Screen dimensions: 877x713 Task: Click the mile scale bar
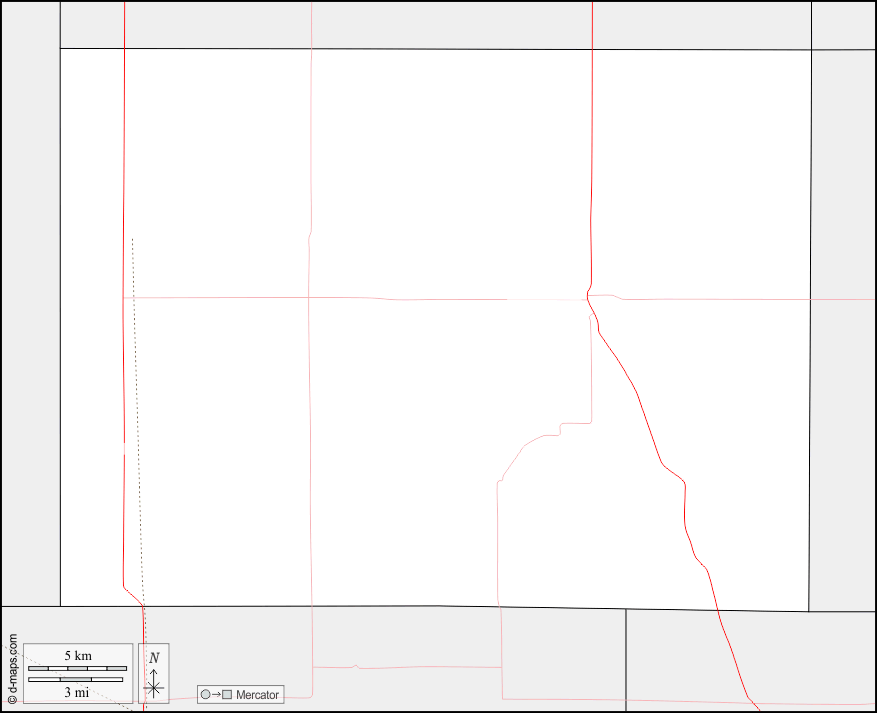tap(75, 680)
